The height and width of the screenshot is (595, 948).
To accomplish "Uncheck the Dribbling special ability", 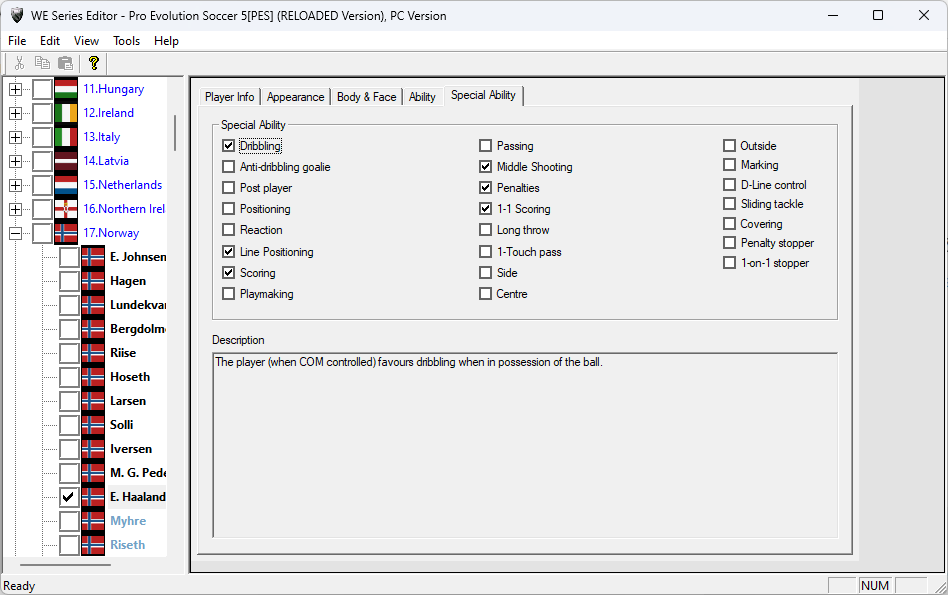I will click(x=229, y=146).
